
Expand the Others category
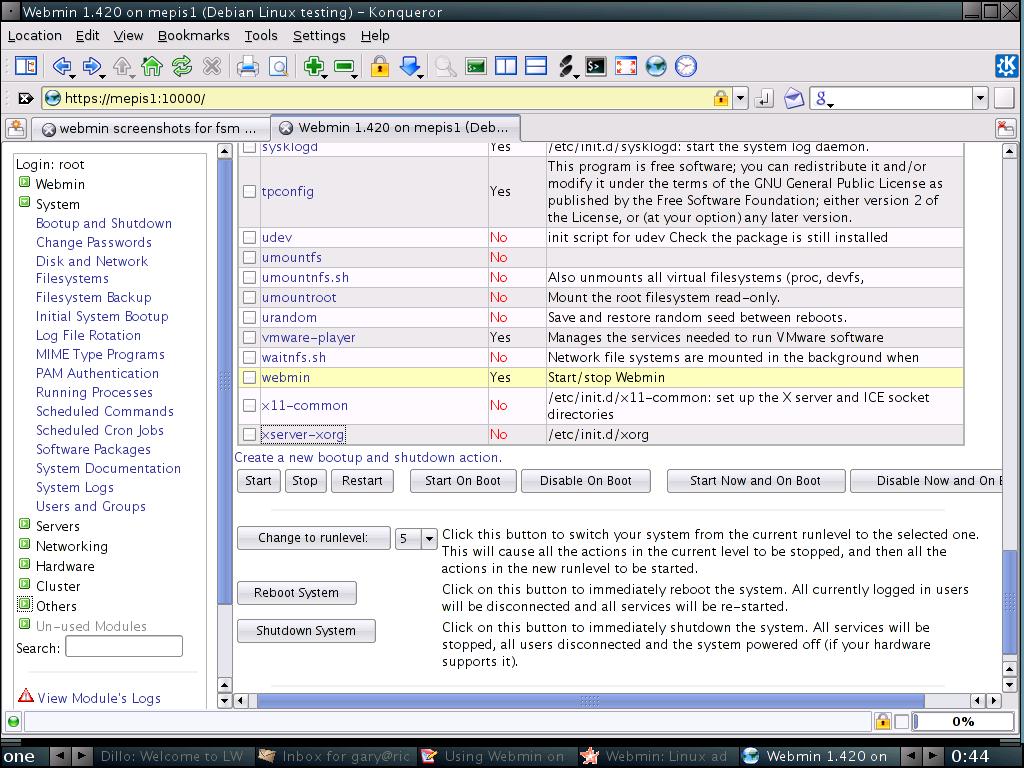click(24, 604)
